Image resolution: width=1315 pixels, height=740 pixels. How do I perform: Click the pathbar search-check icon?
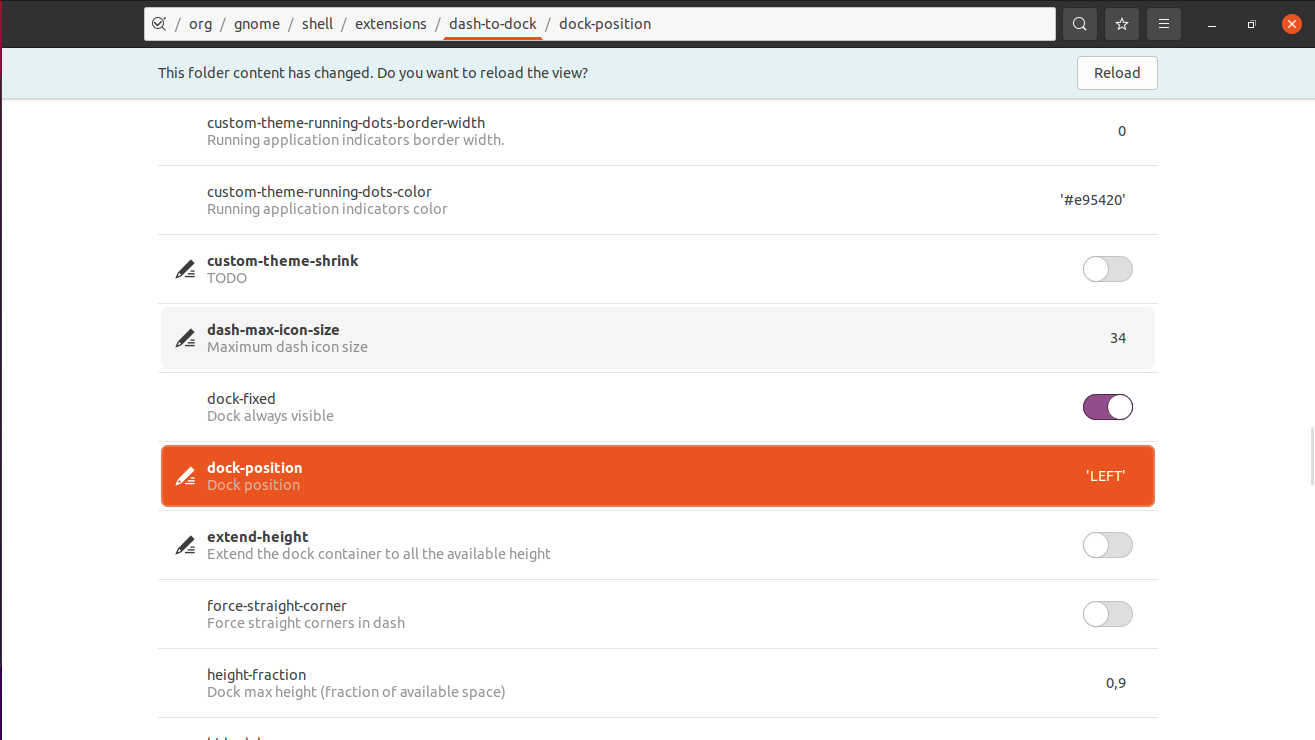click(x=159, y=23)
